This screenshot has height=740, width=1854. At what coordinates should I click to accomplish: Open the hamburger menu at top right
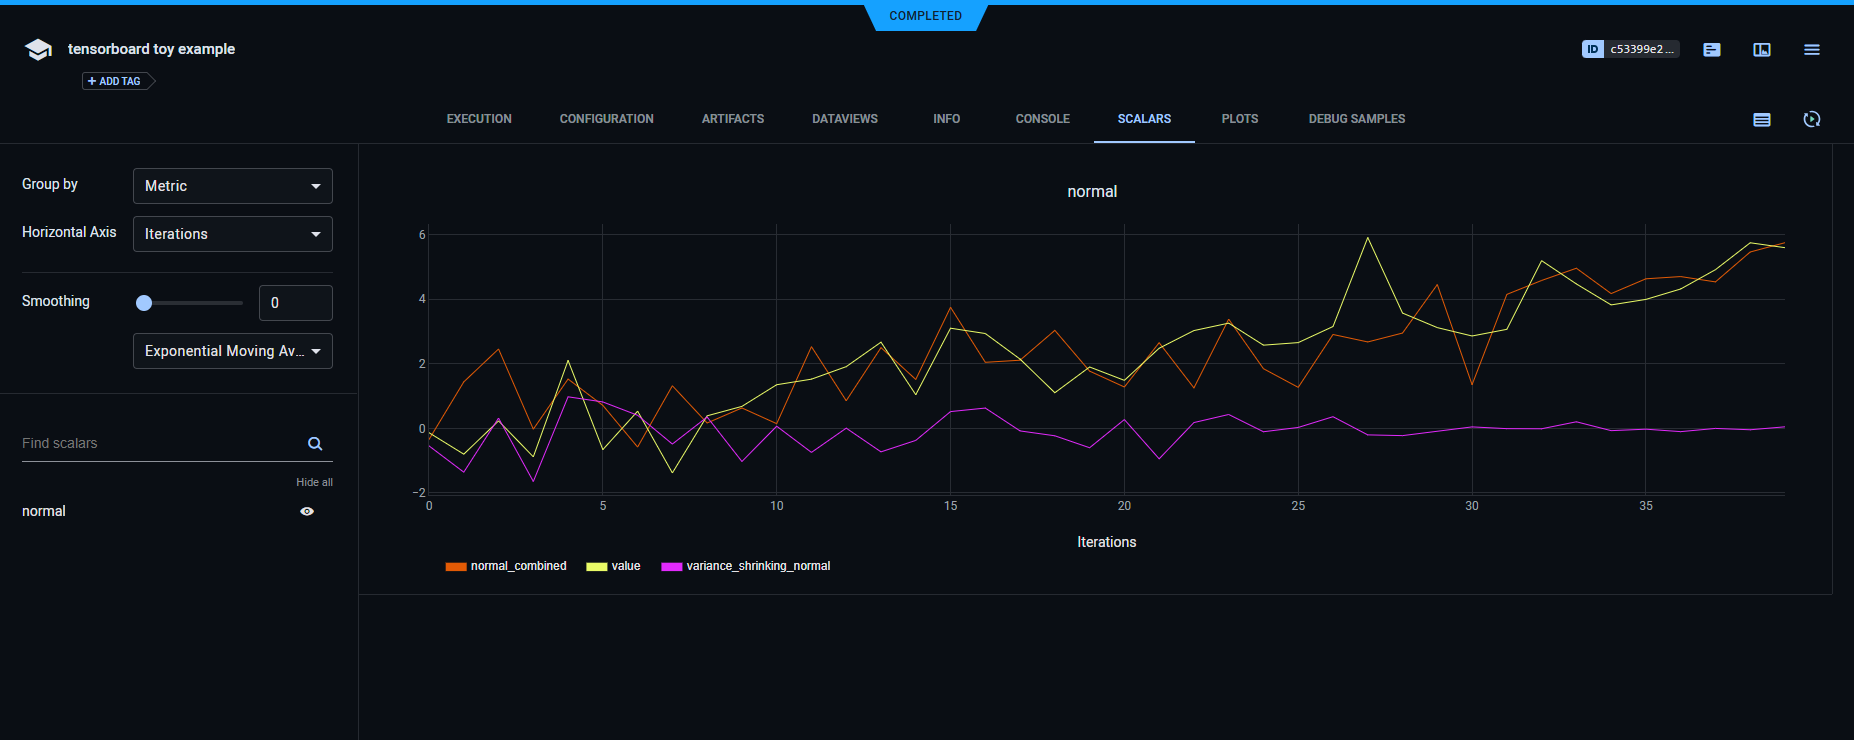point(1811,50)
